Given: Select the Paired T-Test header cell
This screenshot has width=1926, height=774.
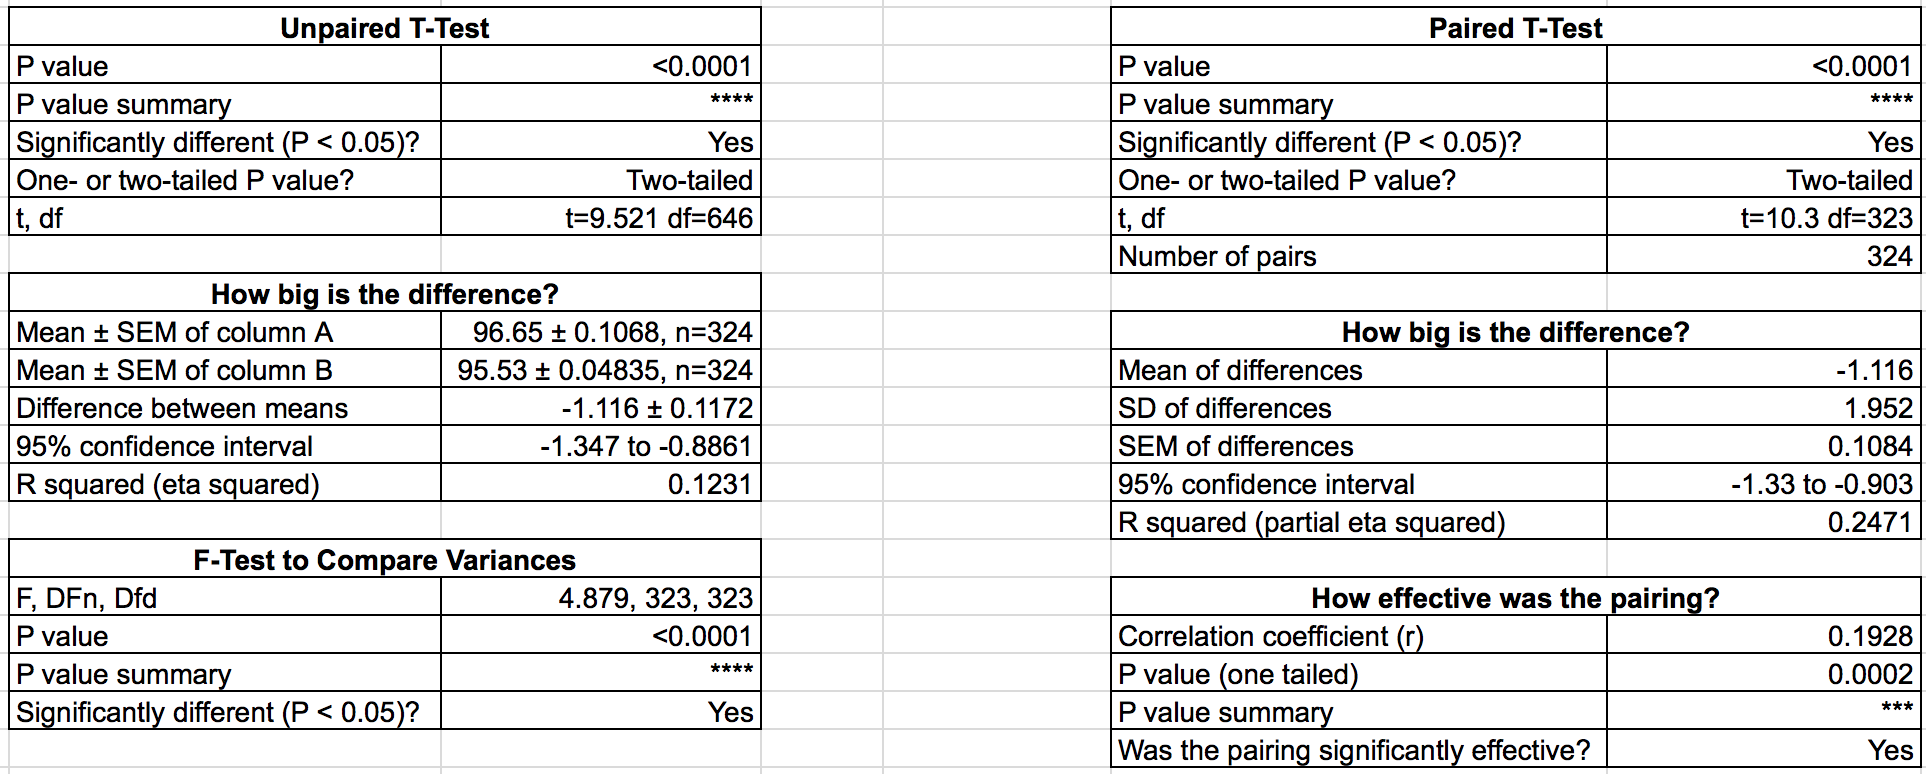Looking at the screenshot, I should point(1515,28).
